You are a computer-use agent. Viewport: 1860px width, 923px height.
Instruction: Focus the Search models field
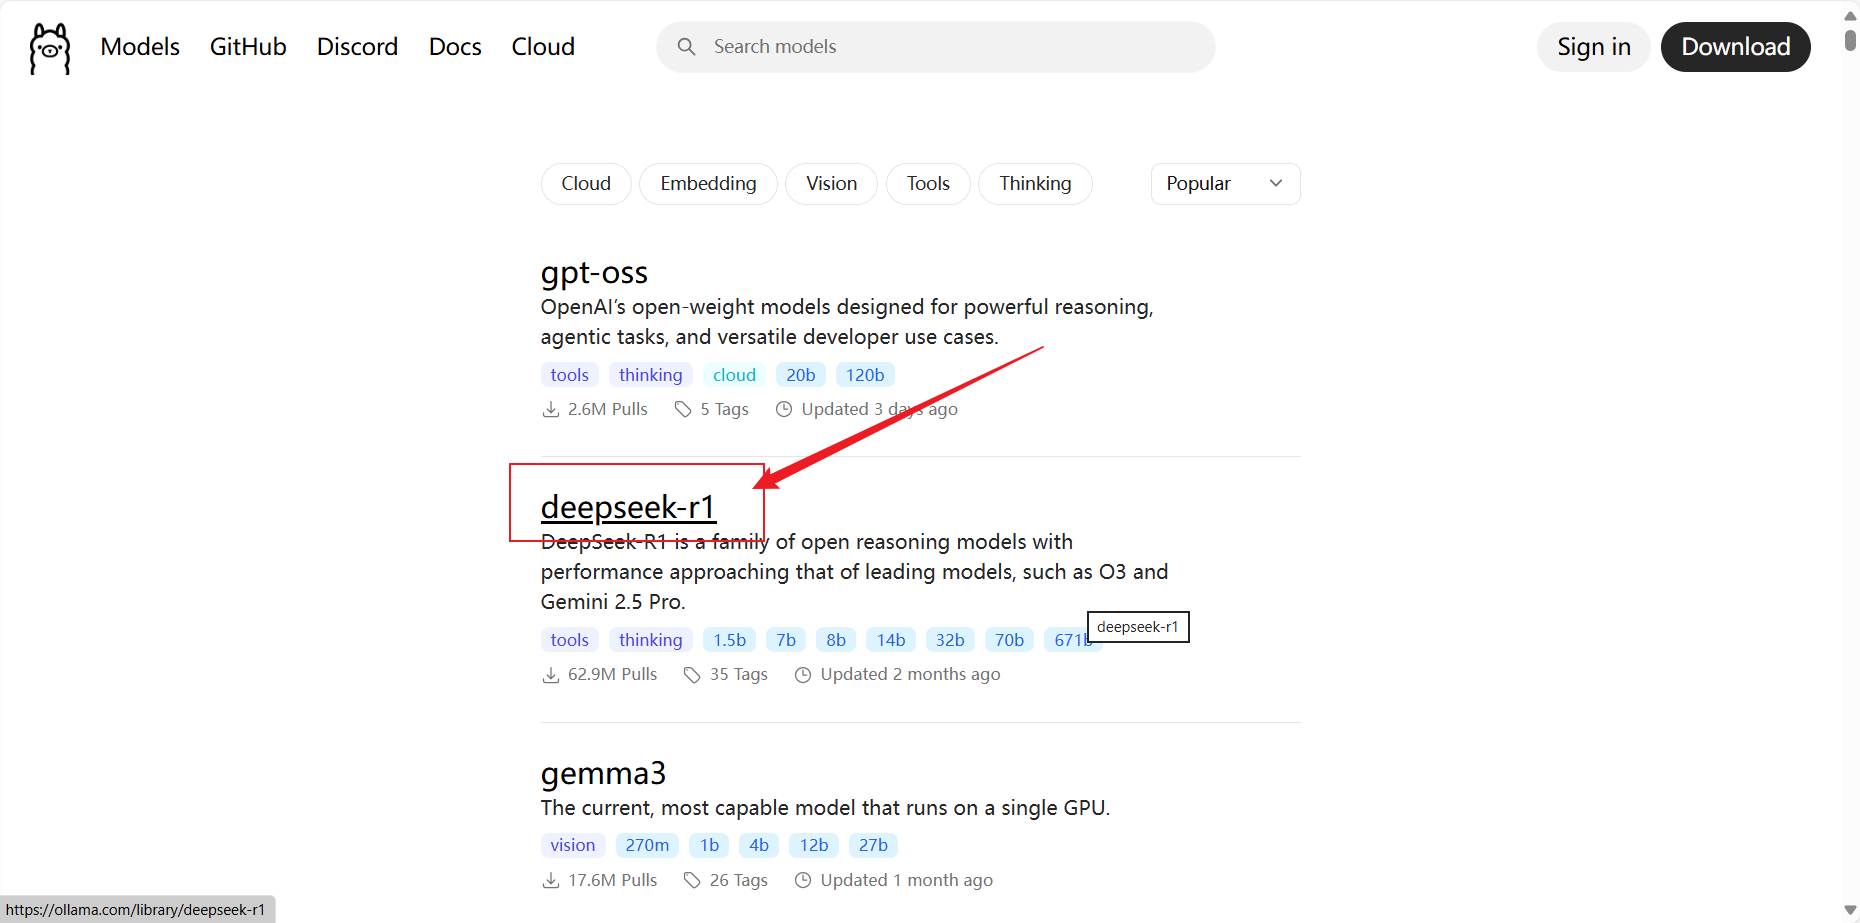point(935,47)
